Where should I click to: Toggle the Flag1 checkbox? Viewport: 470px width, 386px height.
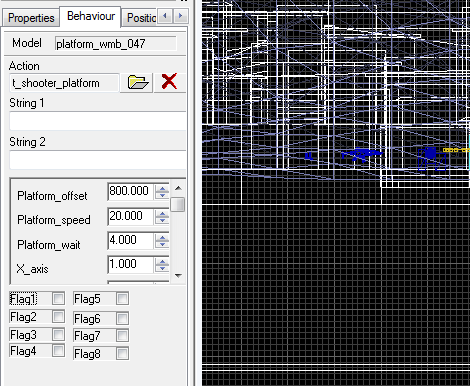(x=58, y=299)
